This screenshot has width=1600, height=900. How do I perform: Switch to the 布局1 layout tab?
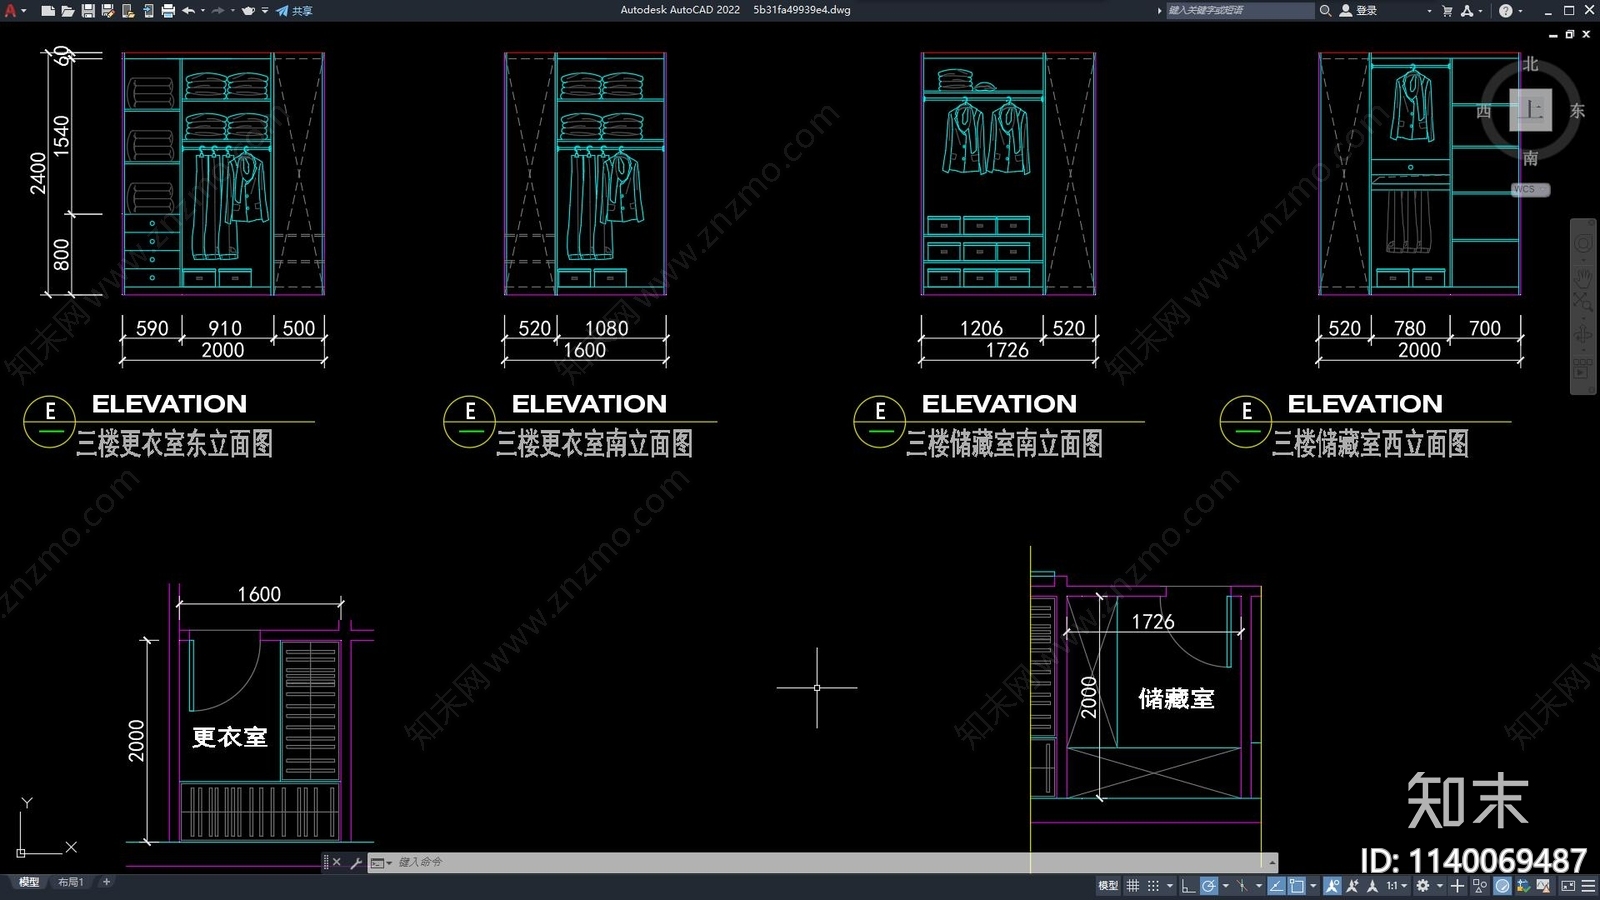coord(70,882)
